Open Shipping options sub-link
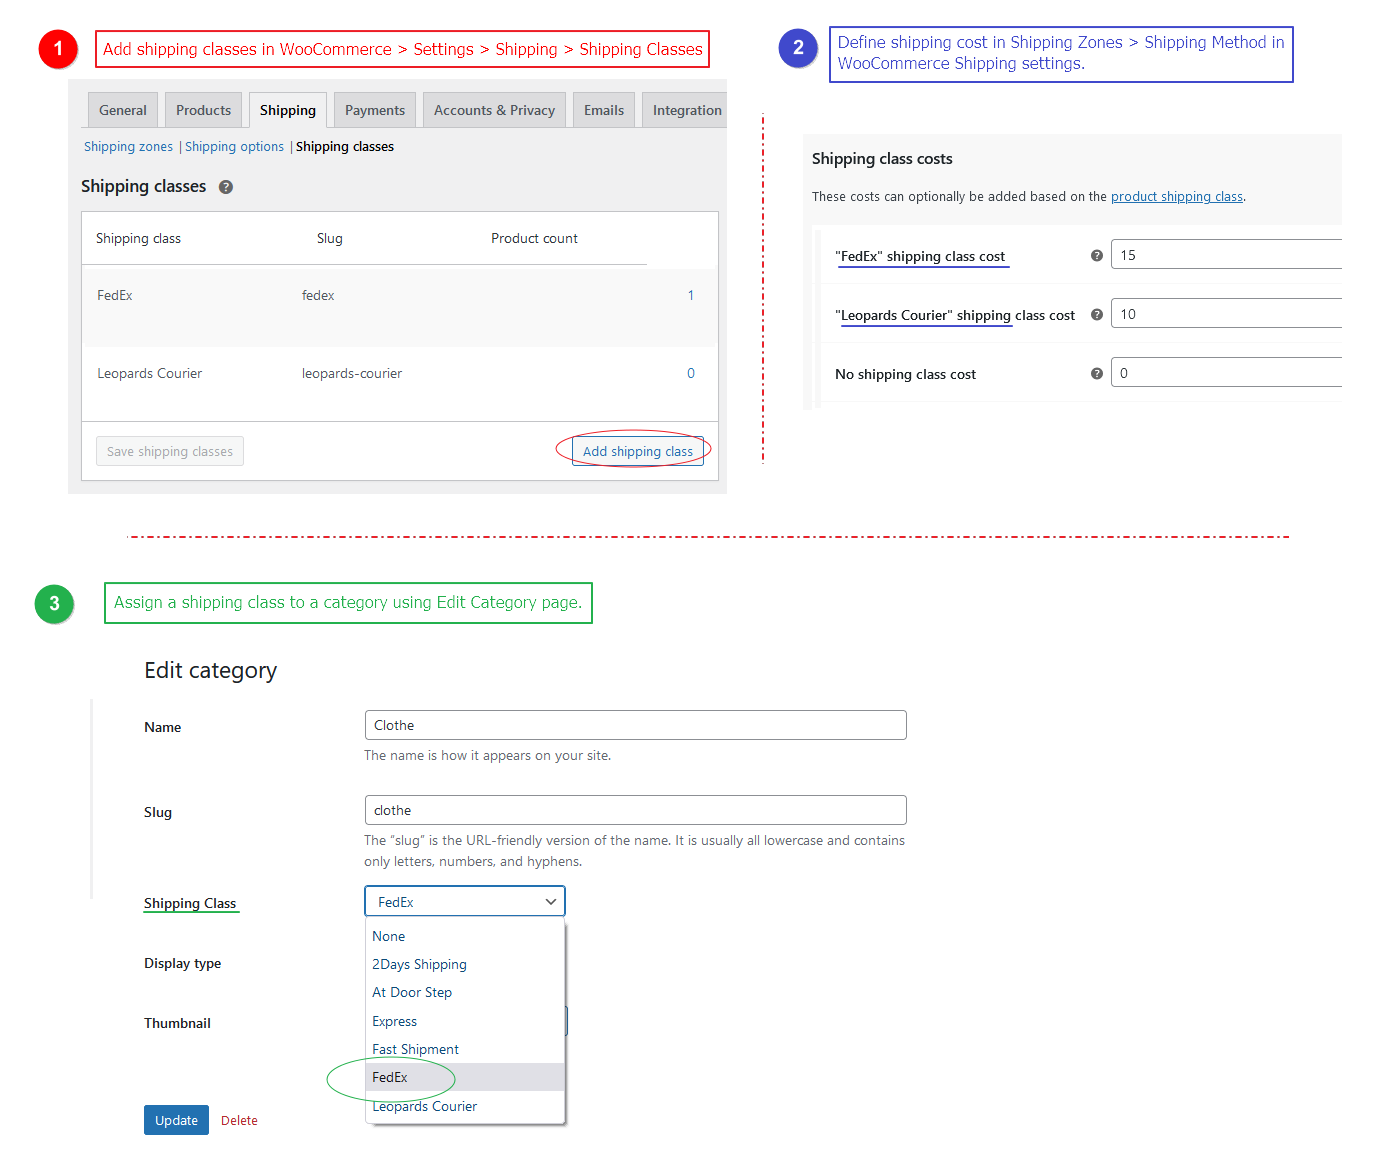 click(234, 147)
